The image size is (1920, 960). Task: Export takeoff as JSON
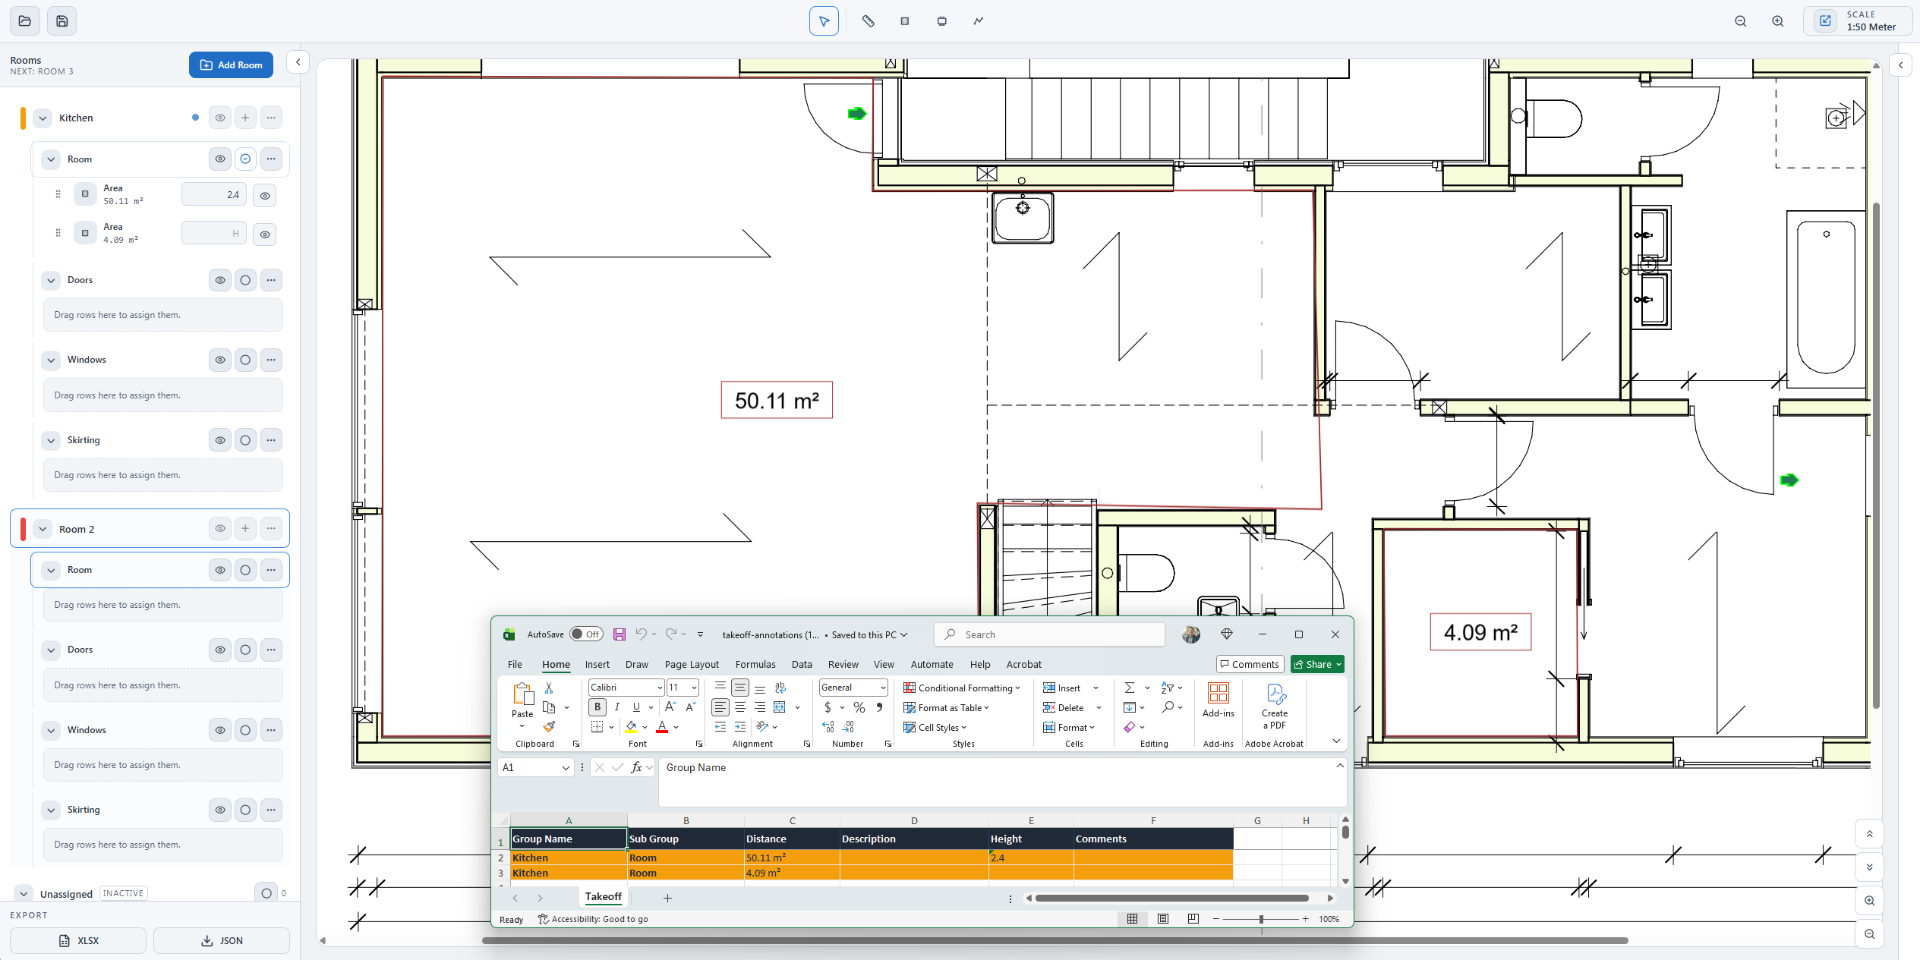tap(221, 941)
